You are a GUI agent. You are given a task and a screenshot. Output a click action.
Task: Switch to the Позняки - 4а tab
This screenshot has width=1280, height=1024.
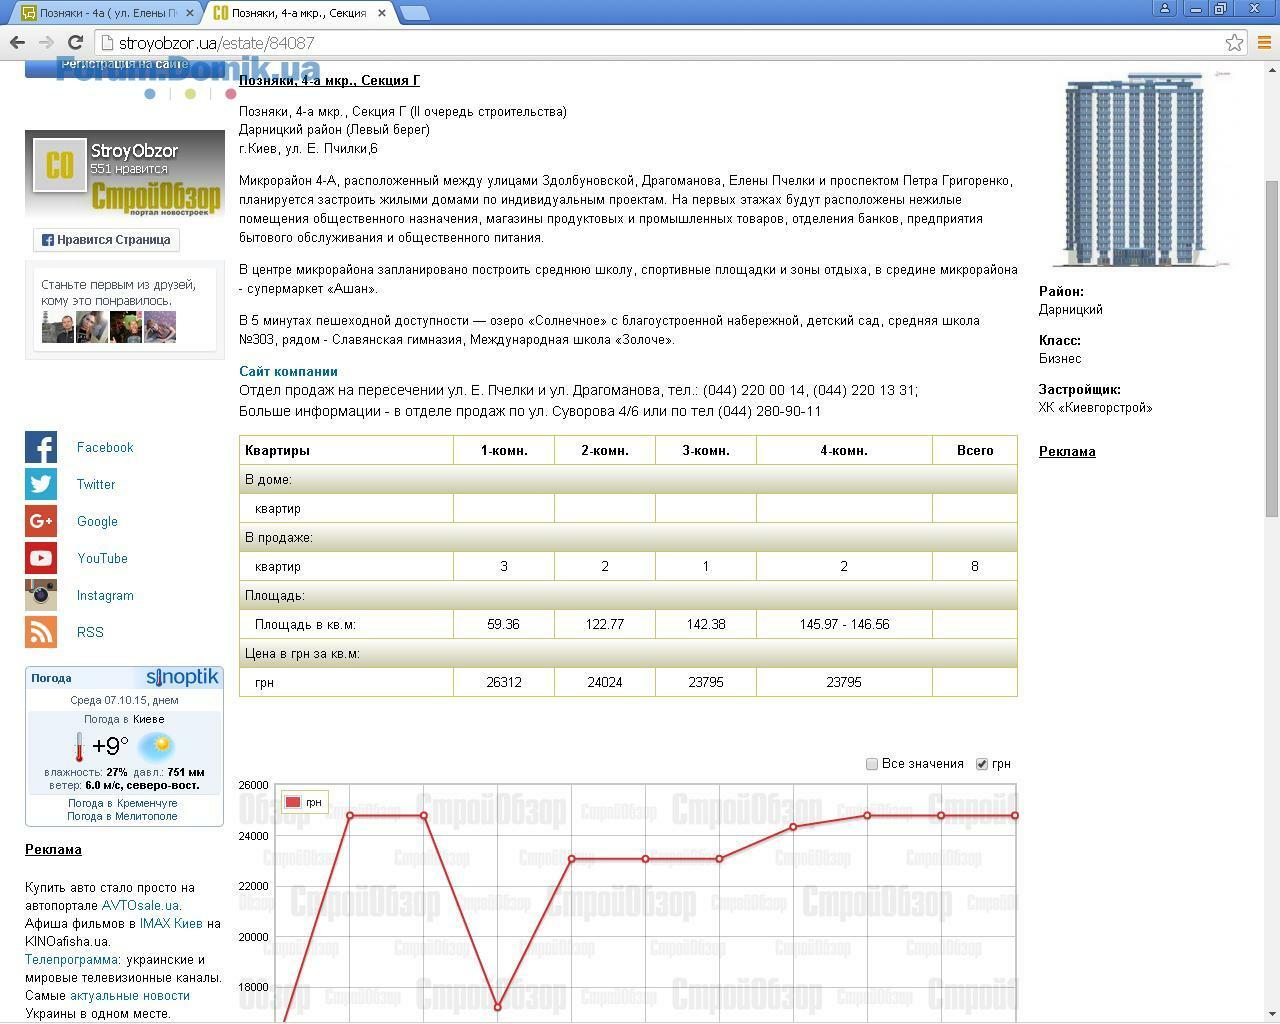click(105, 13)
